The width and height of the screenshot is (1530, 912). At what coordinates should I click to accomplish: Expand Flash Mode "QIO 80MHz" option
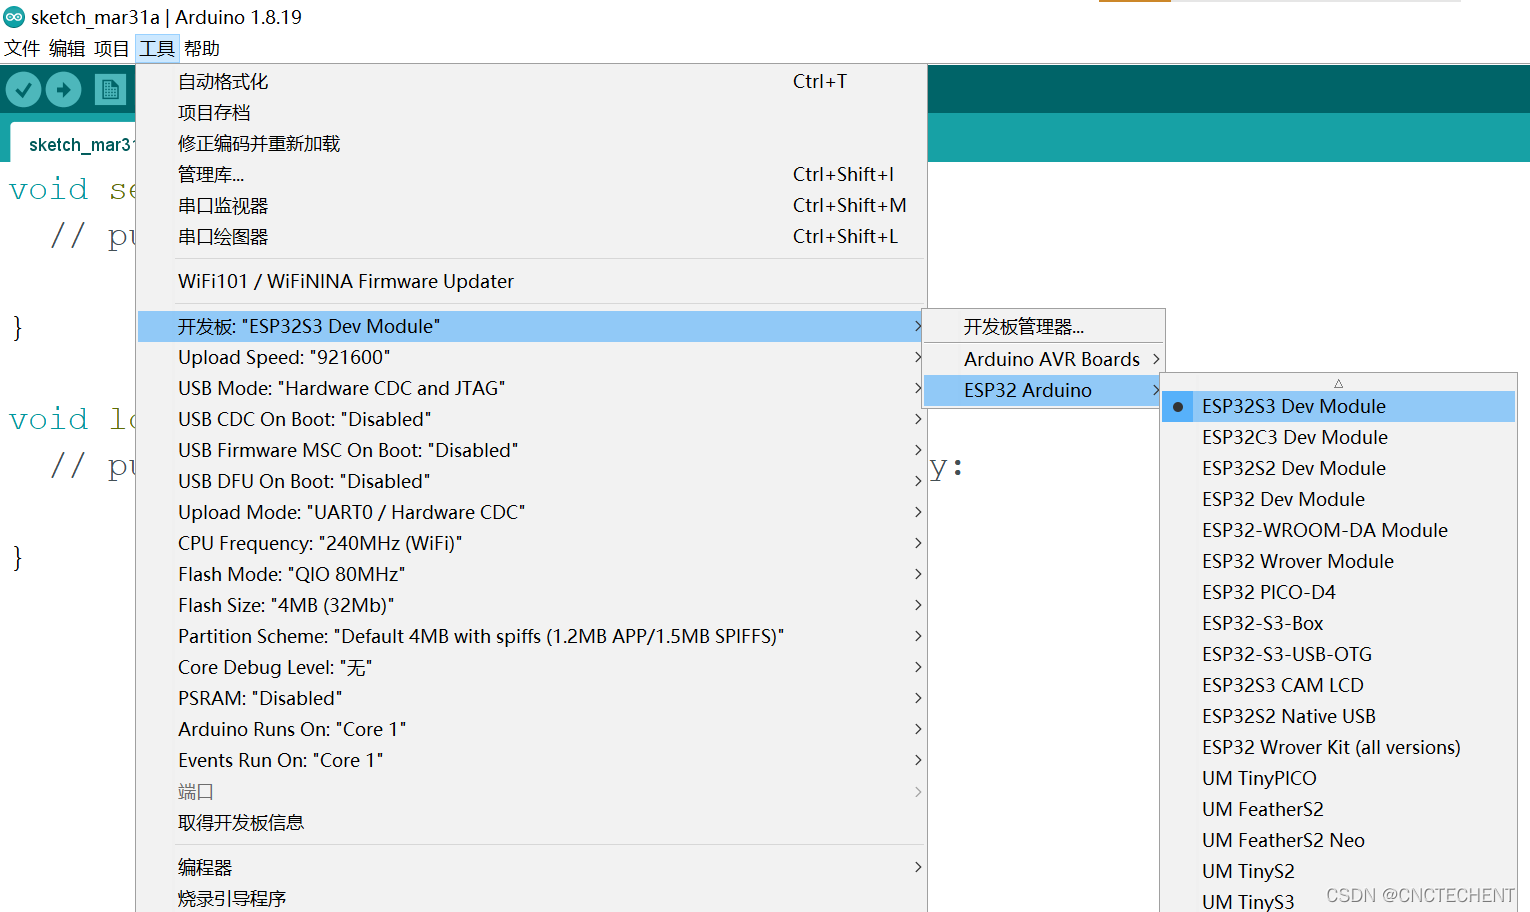(x=531, y=574)
